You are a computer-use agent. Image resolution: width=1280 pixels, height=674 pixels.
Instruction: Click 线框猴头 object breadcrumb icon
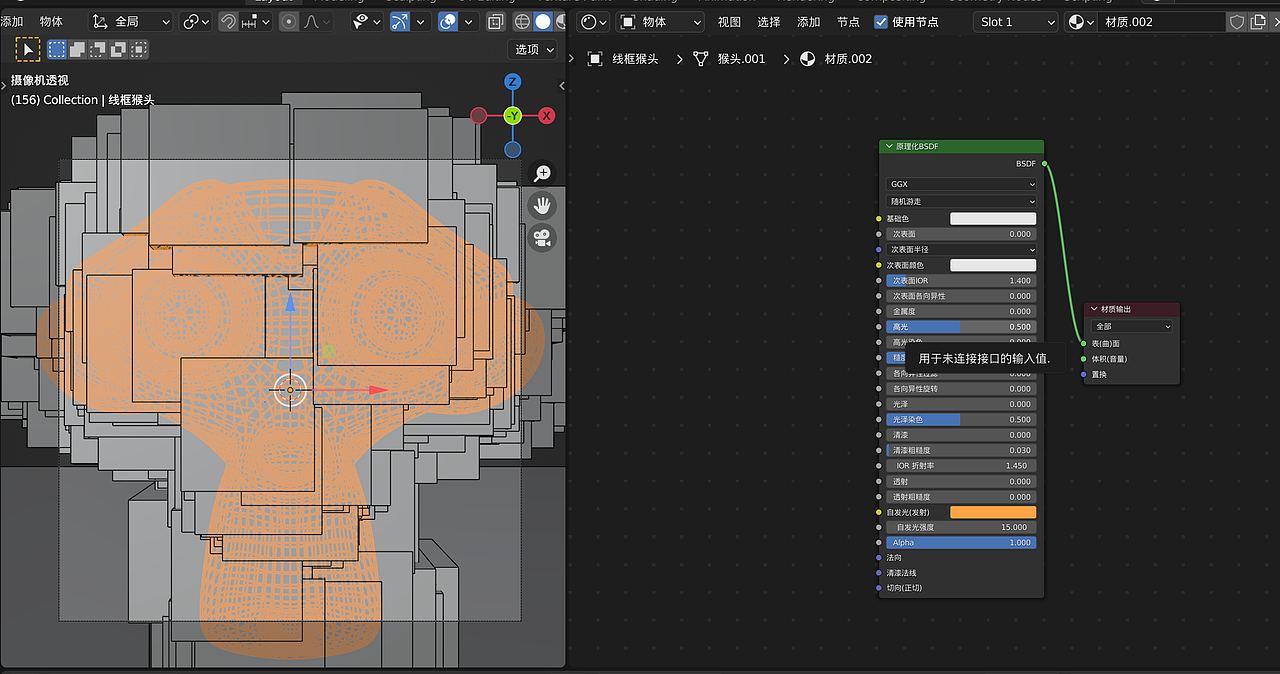click(595, 59)
